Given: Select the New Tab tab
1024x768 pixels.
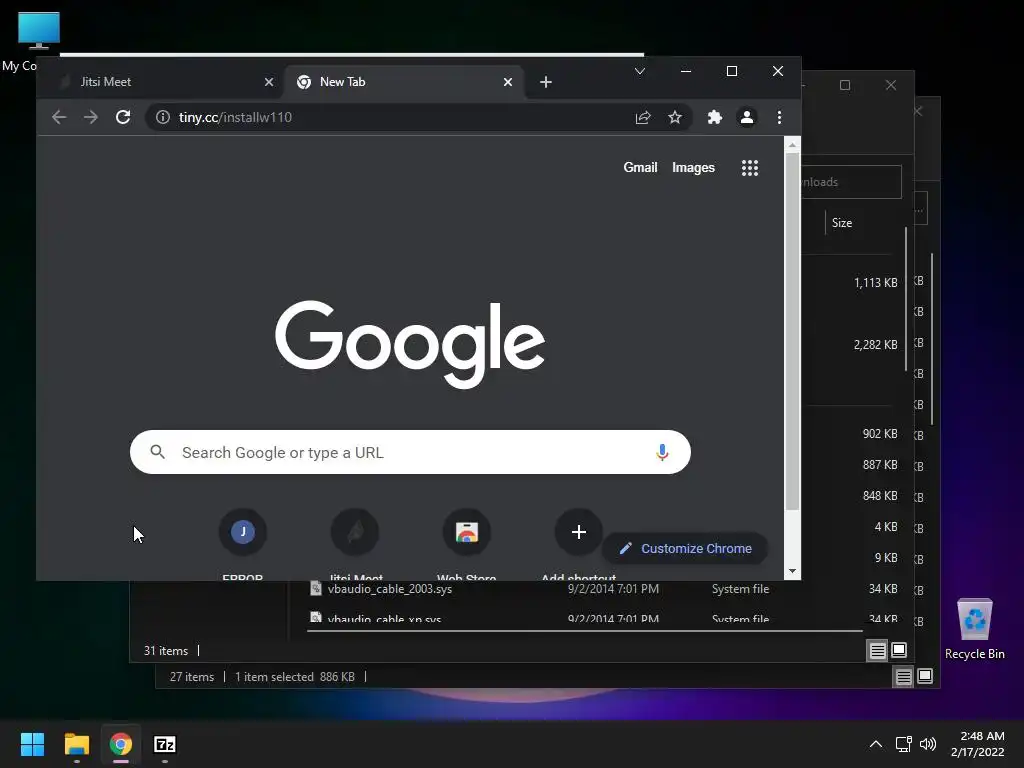Looking at the screenshot, I should click(404, 82).
